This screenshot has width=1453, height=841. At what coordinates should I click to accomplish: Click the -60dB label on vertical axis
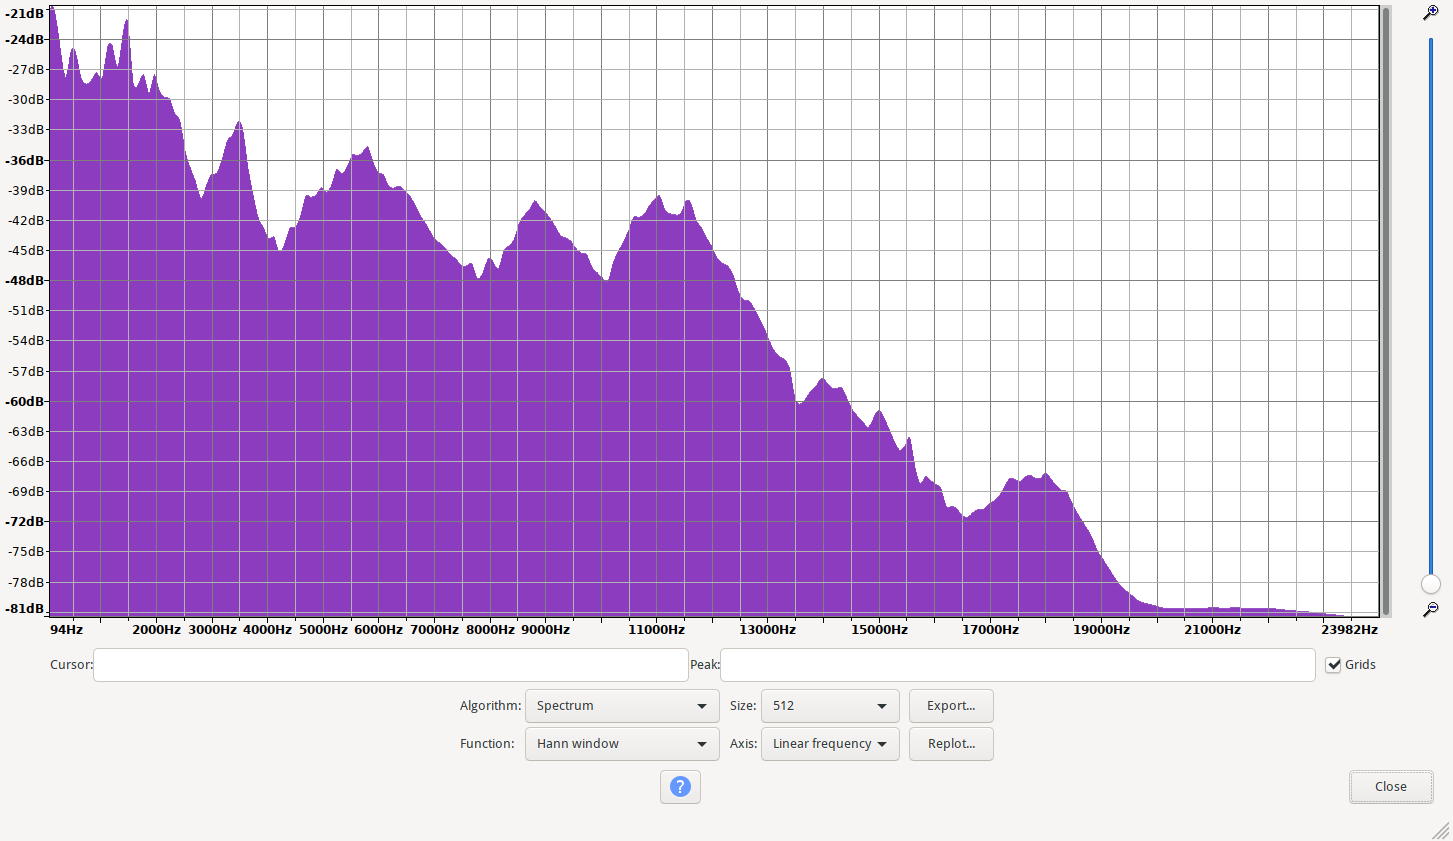point(26,401)
